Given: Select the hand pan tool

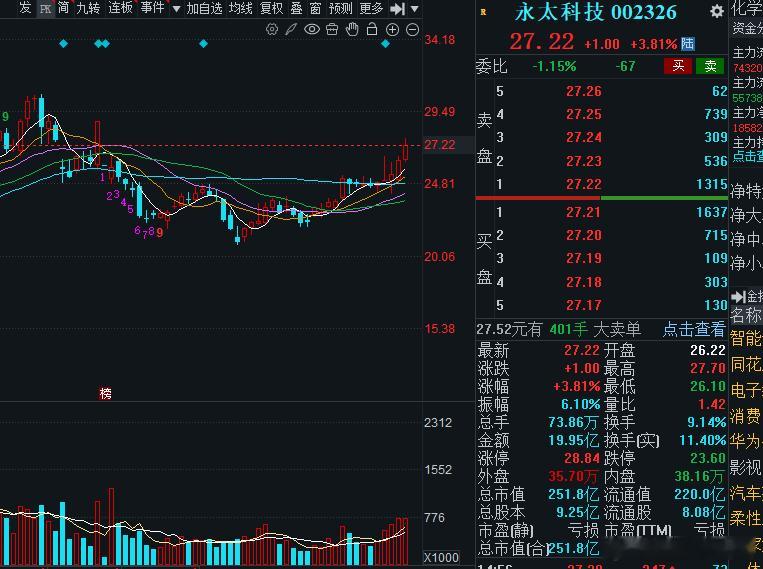Looking at the screenshot, I should pos(352,30).
